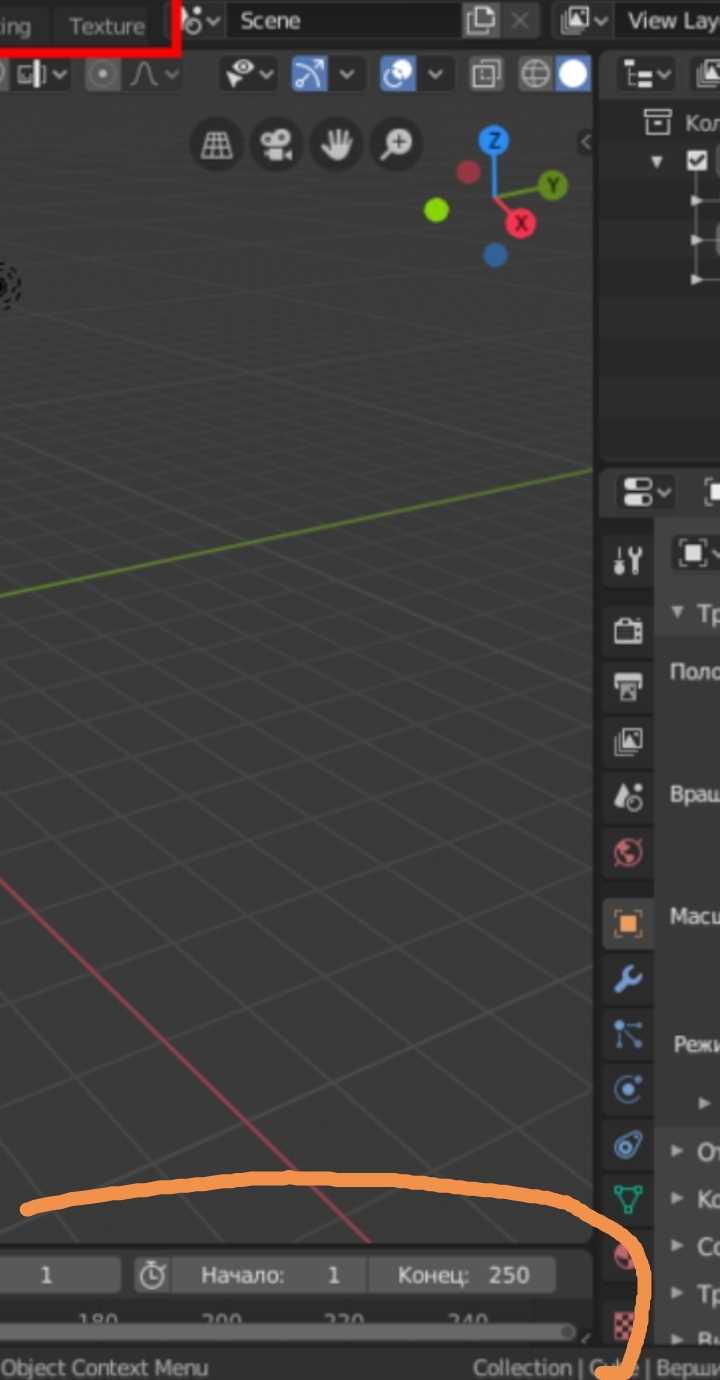Click the current frame field showing 1

tap(60, 1275)
